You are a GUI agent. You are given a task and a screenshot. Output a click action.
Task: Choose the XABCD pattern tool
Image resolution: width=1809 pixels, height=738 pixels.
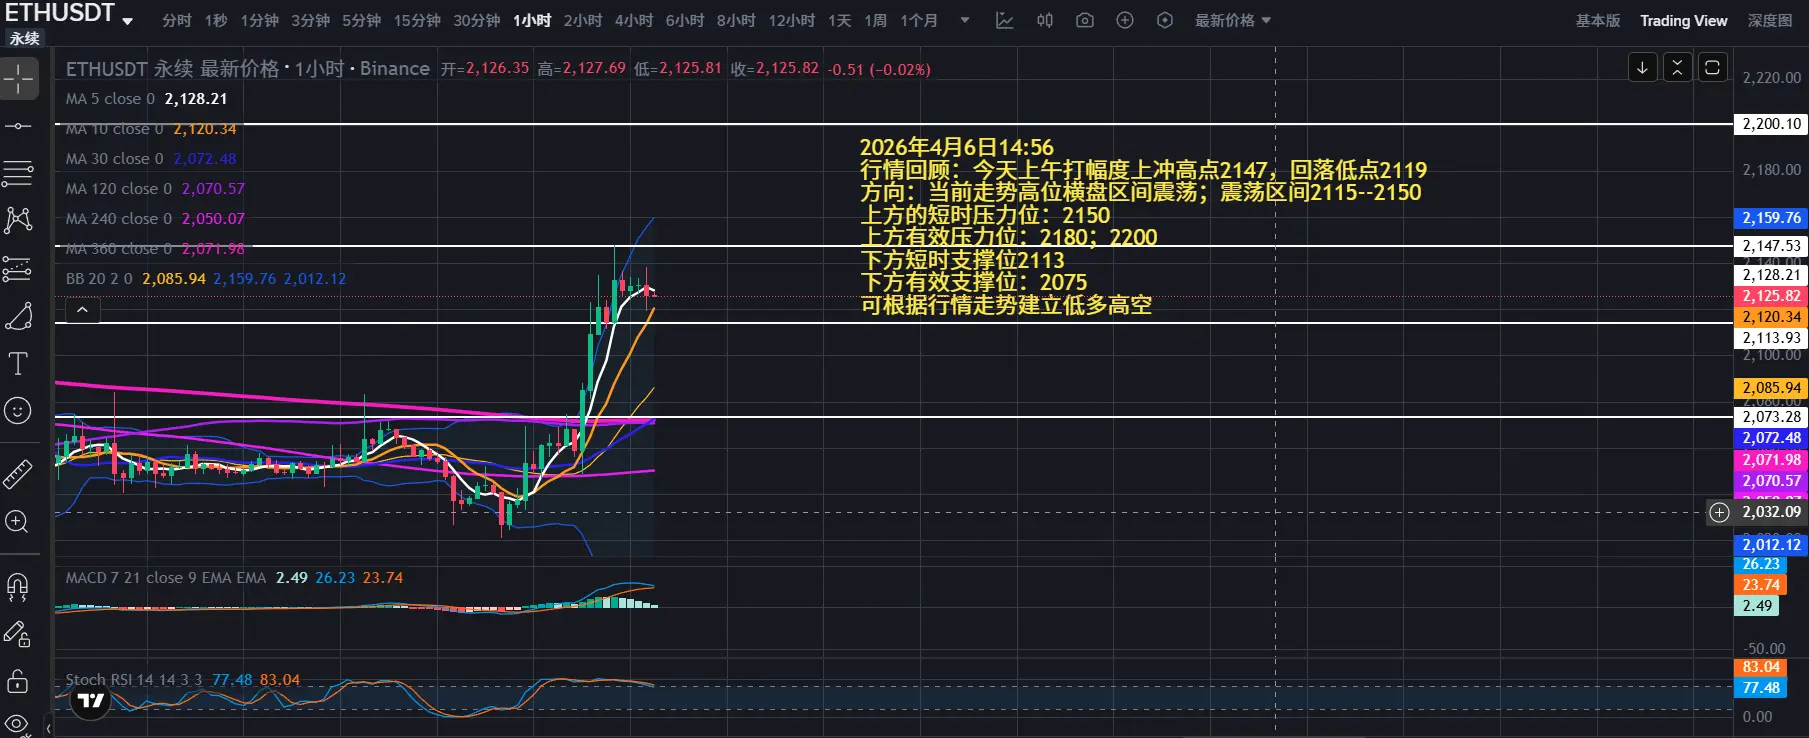click(18, 220)
